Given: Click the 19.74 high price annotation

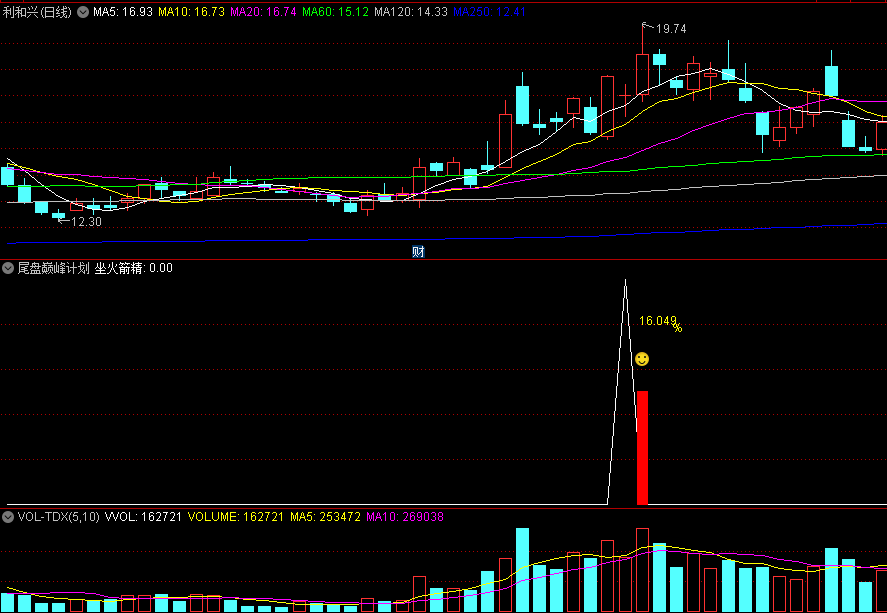Looking at the screenshot, I should (671, 29).
